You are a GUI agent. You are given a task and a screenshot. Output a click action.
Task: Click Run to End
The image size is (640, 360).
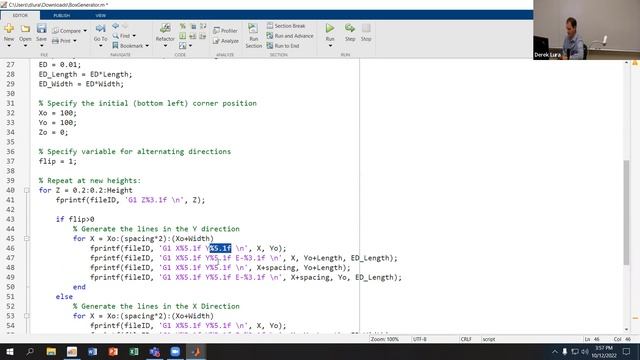[x=283, y=46]
